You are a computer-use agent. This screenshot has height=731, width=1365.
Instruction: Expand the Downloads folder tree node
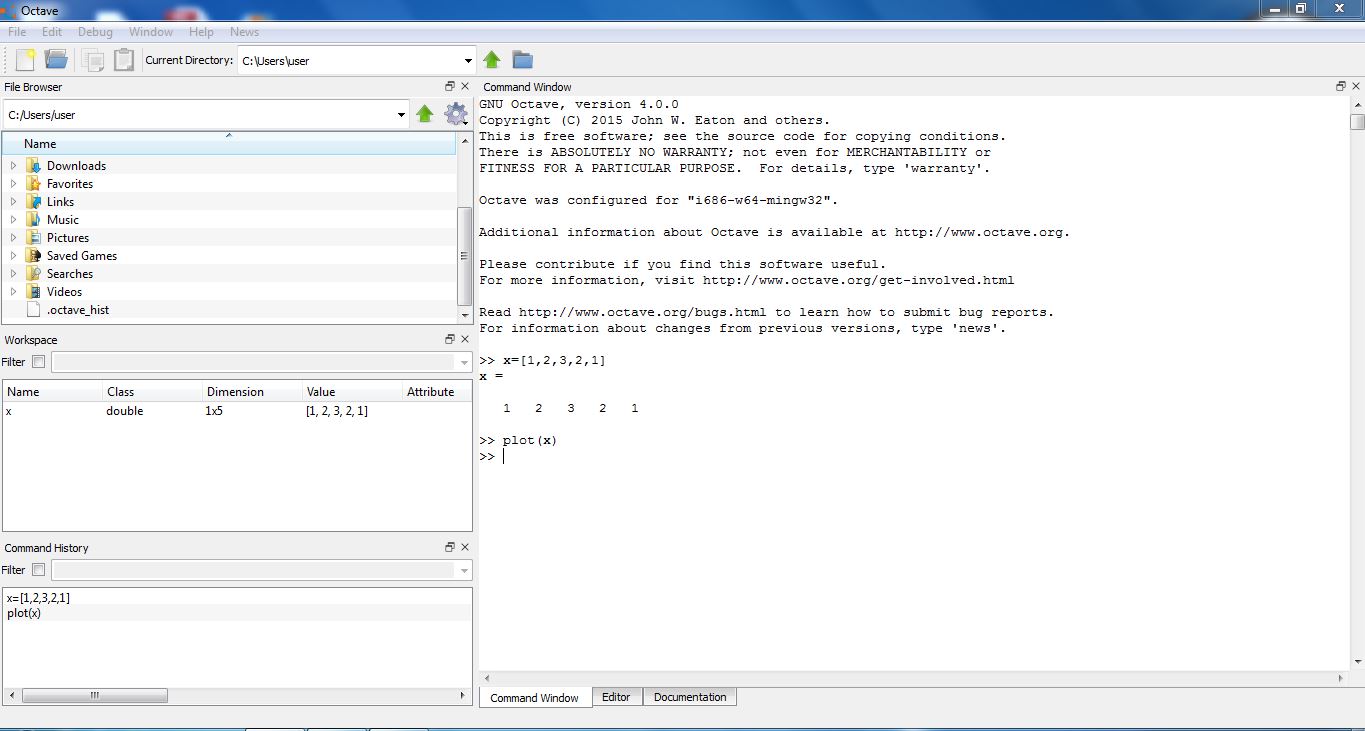(x=13, y=166)
